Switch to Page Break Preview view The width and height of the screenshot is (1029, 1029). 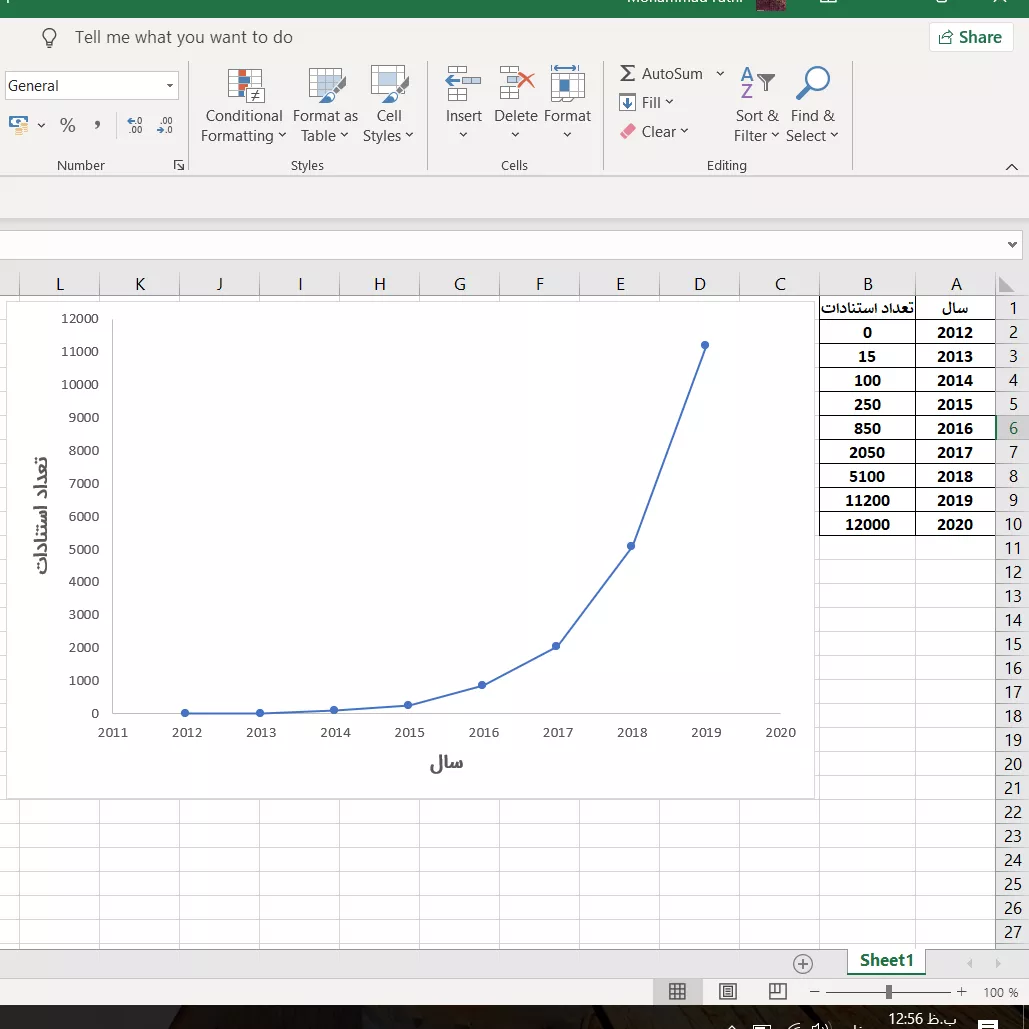point(778,991)
